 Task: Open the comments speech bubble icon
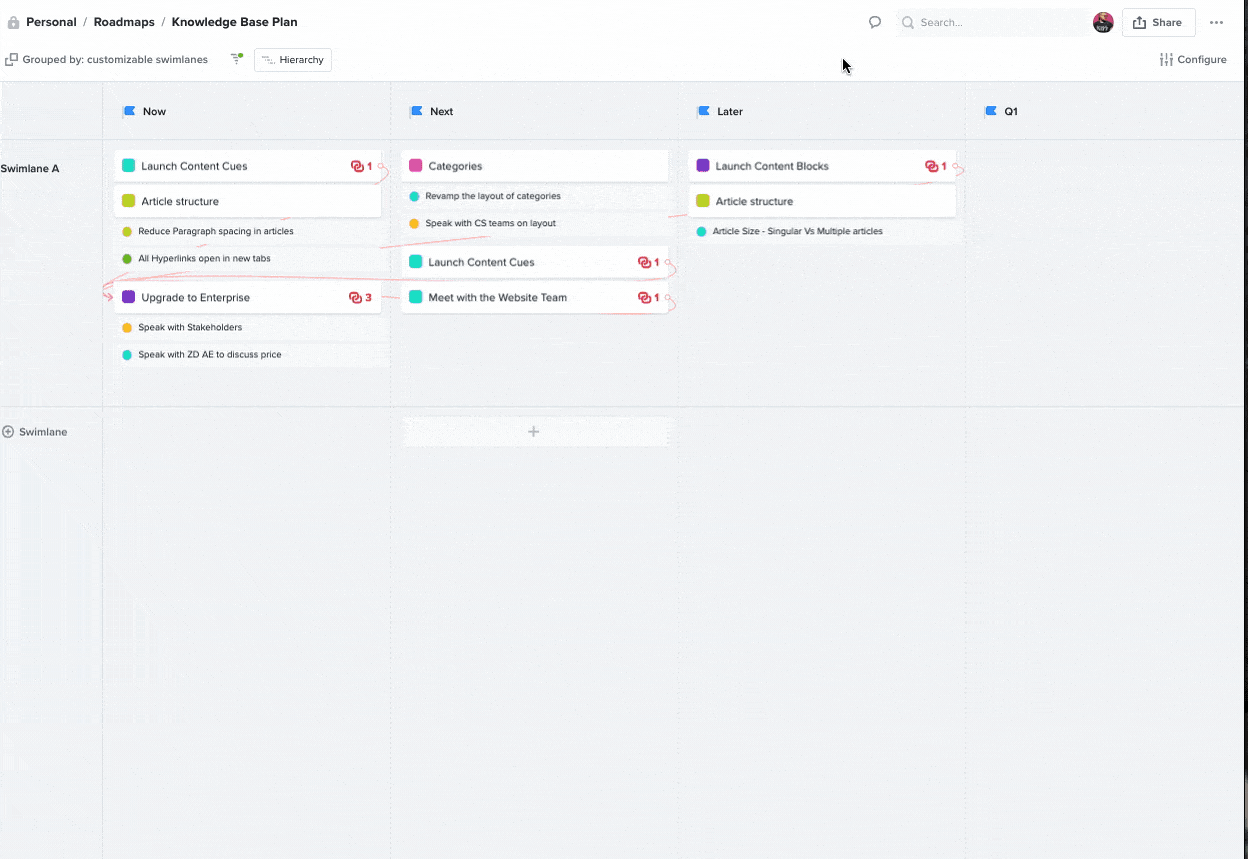pyautogui.click(x=875, y=22)
